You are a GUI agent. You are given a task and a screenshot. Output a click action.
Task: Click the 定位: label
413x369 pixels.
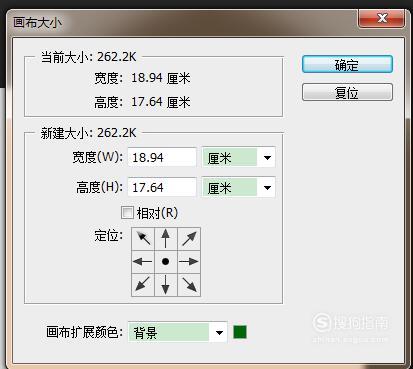click(x=109, y=236)
